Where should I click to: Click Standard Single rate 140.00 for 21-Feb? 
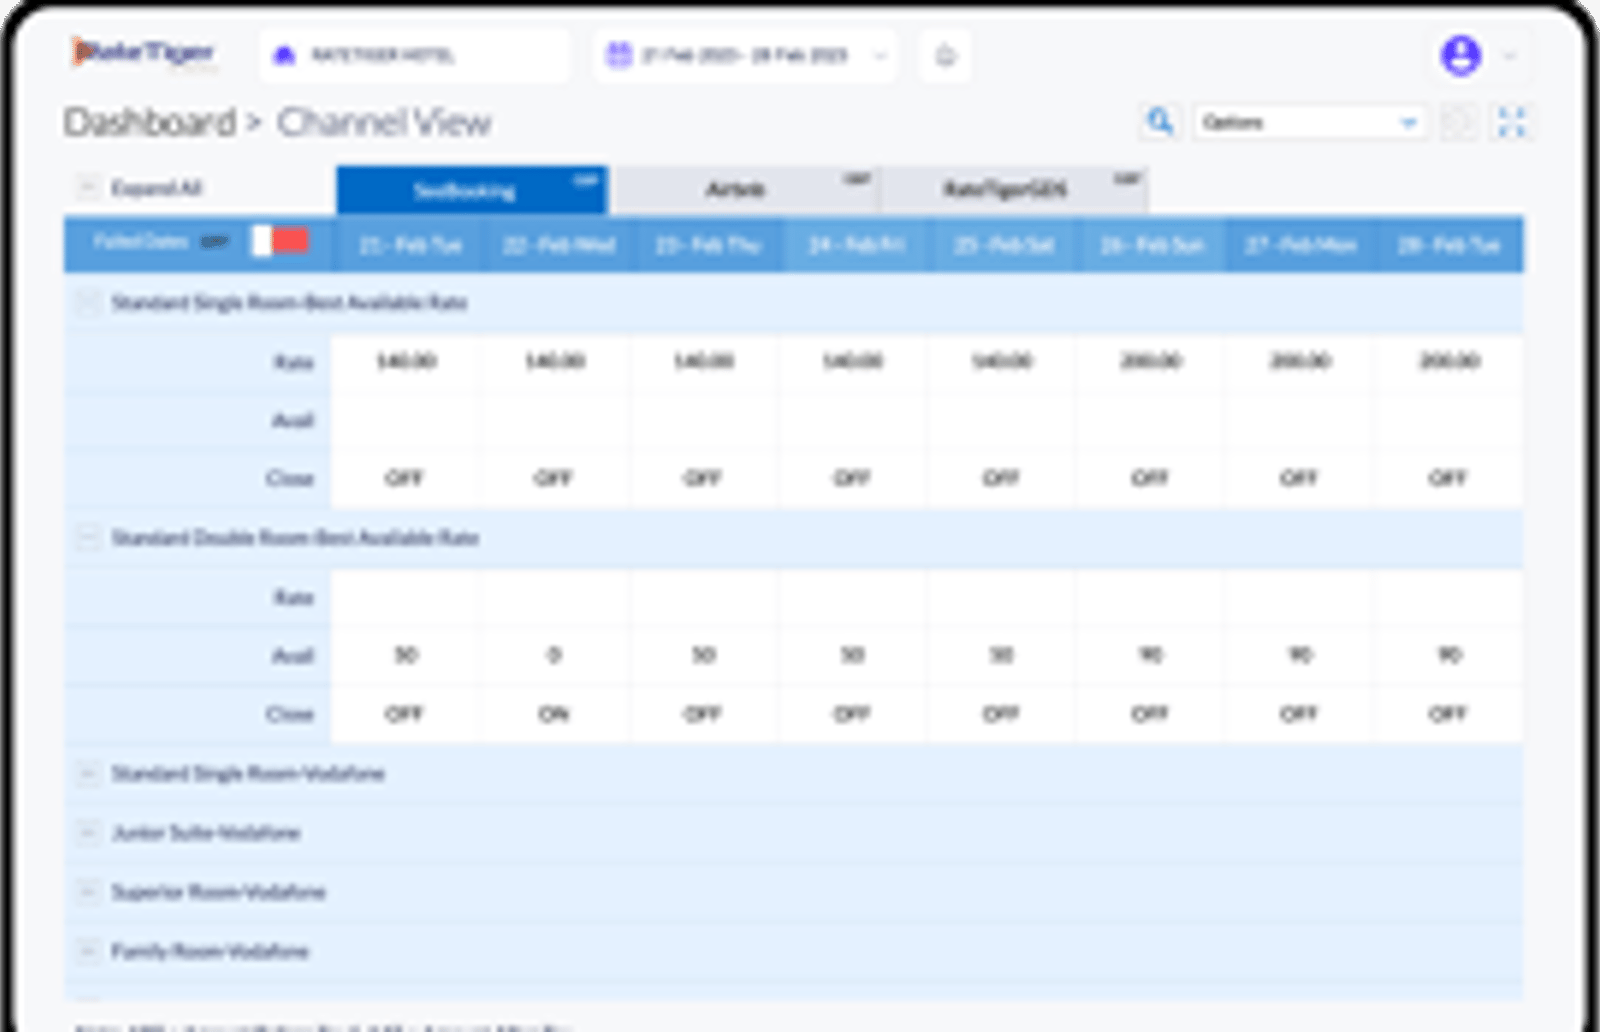[406, 361]
